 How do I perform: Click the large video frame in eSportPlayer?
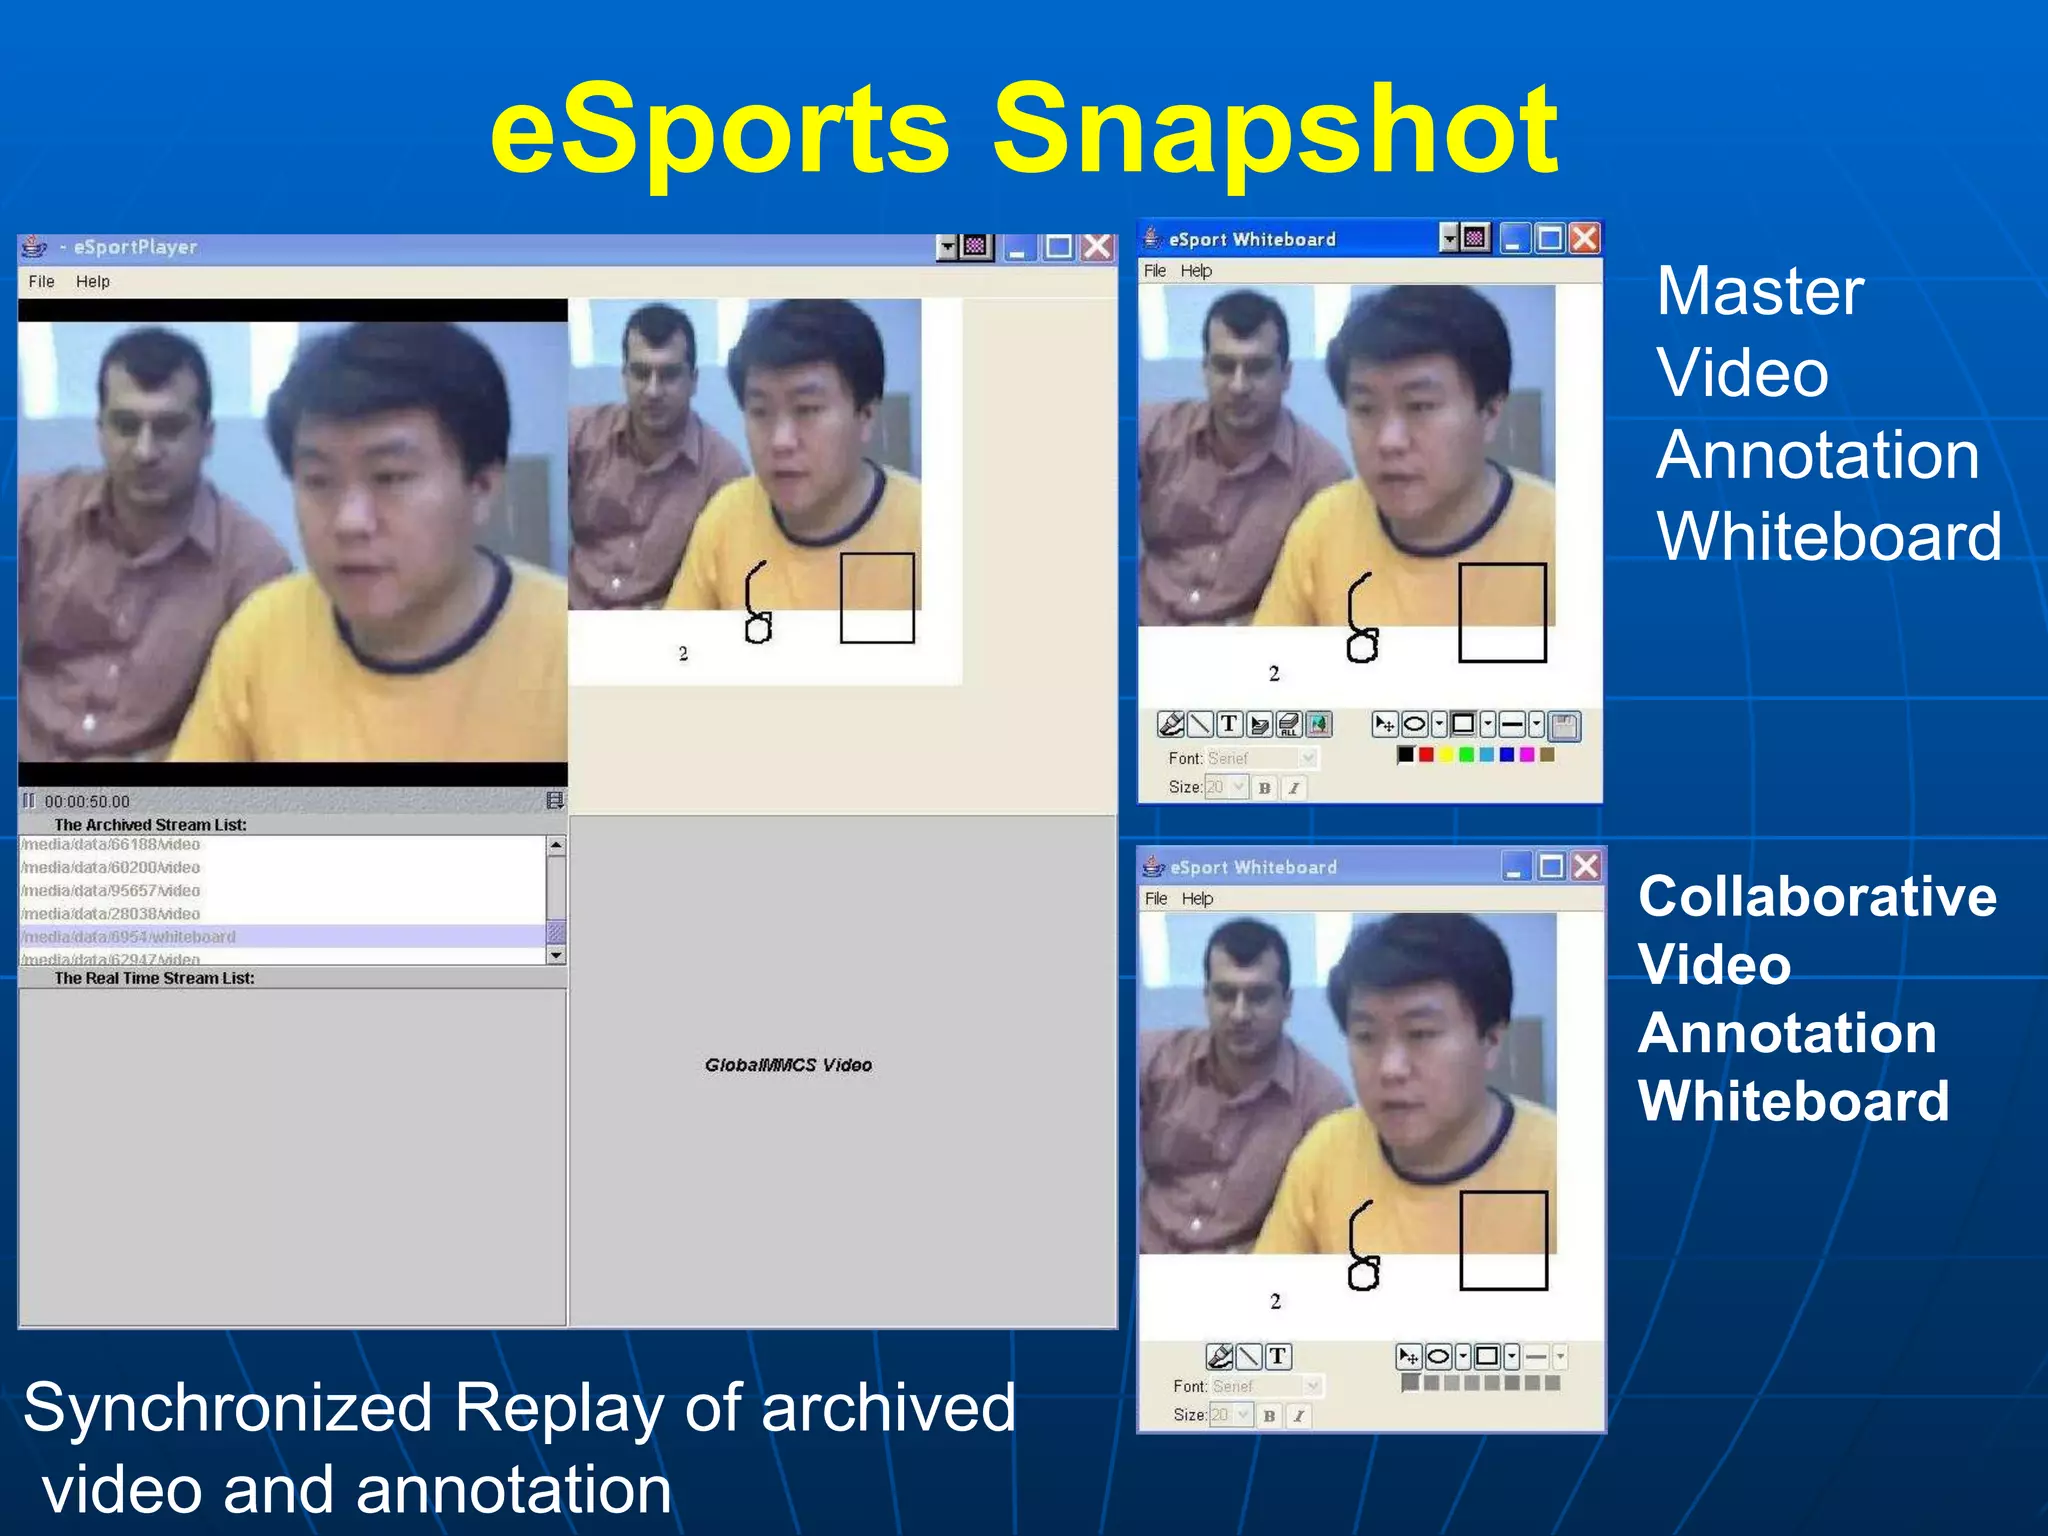(293, 542)
